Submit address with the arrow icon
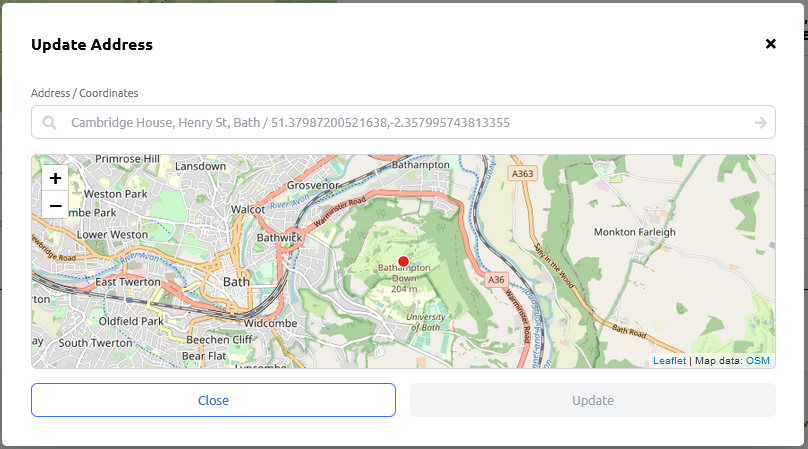808x449 pixels. 761,123
